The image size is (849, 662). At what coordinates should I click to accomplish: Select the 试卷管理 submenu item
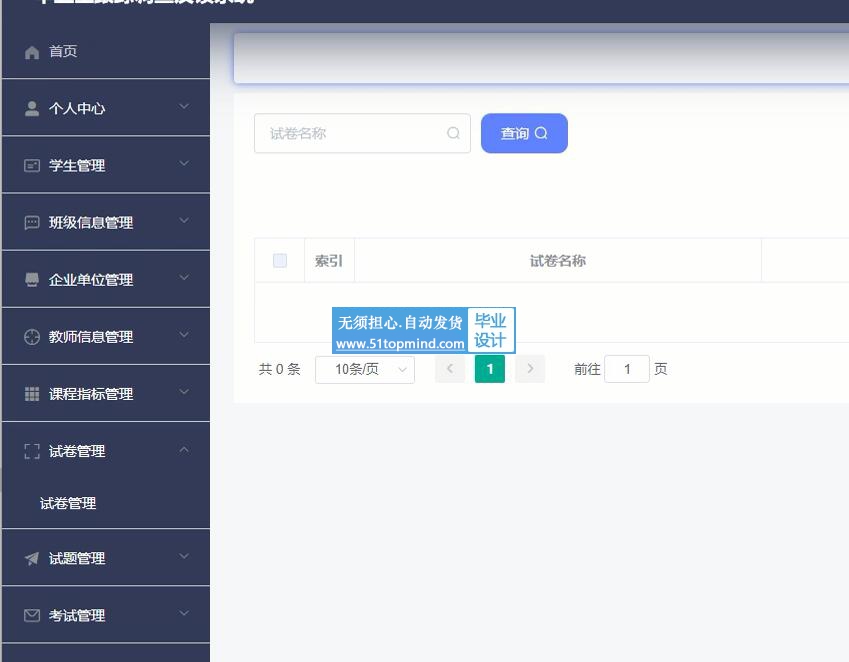coord(68,503)
